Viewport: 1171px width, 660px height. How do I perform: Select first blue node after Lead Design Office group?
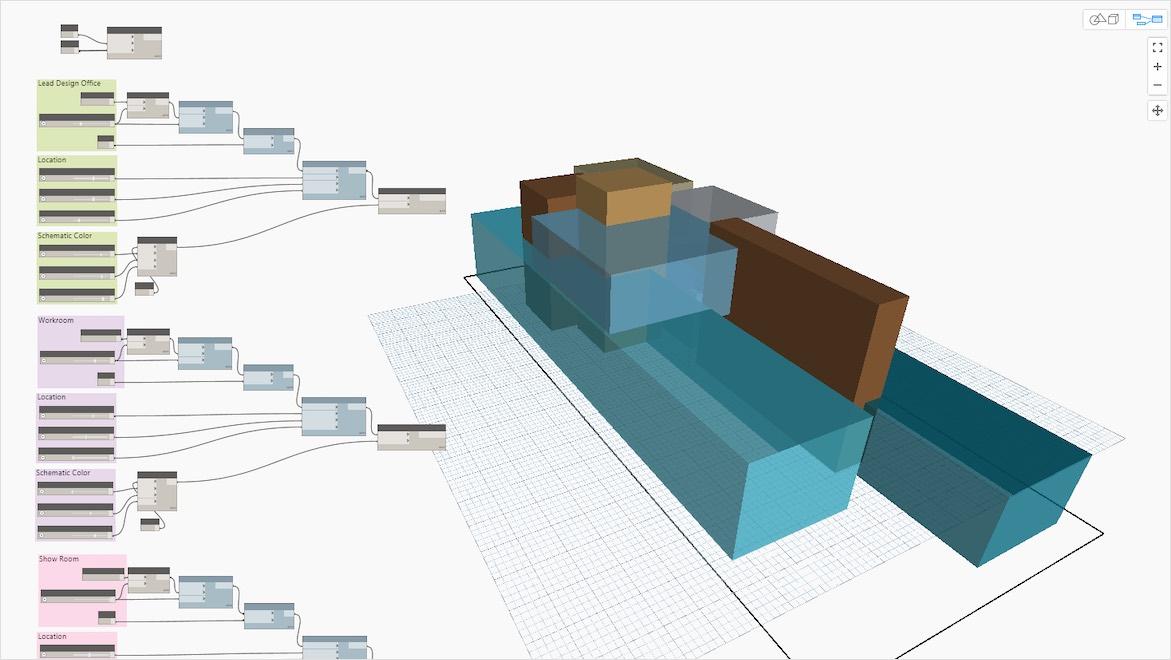[205, 117]
